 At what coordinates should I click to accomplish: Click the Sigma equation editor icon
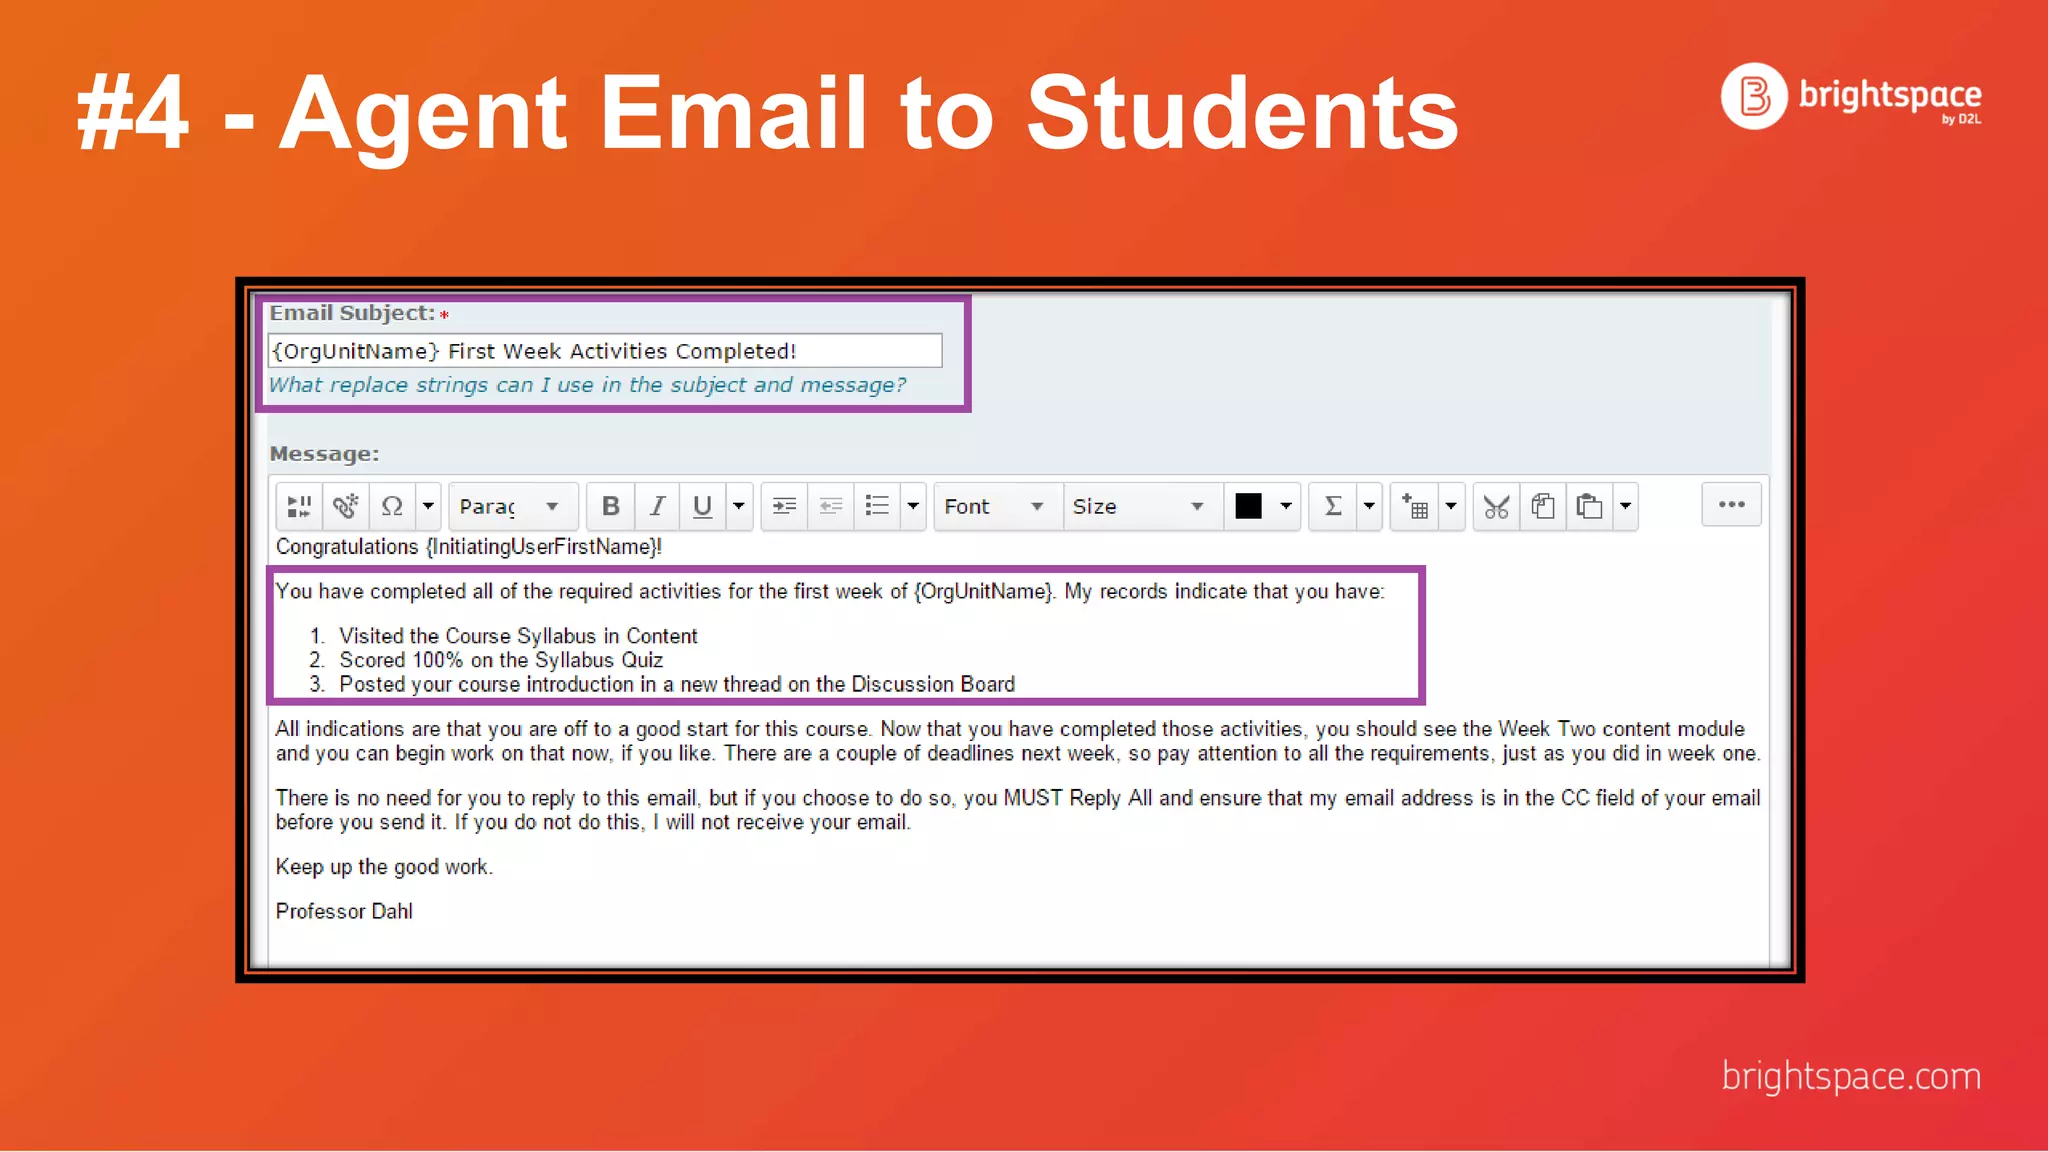1333,506
